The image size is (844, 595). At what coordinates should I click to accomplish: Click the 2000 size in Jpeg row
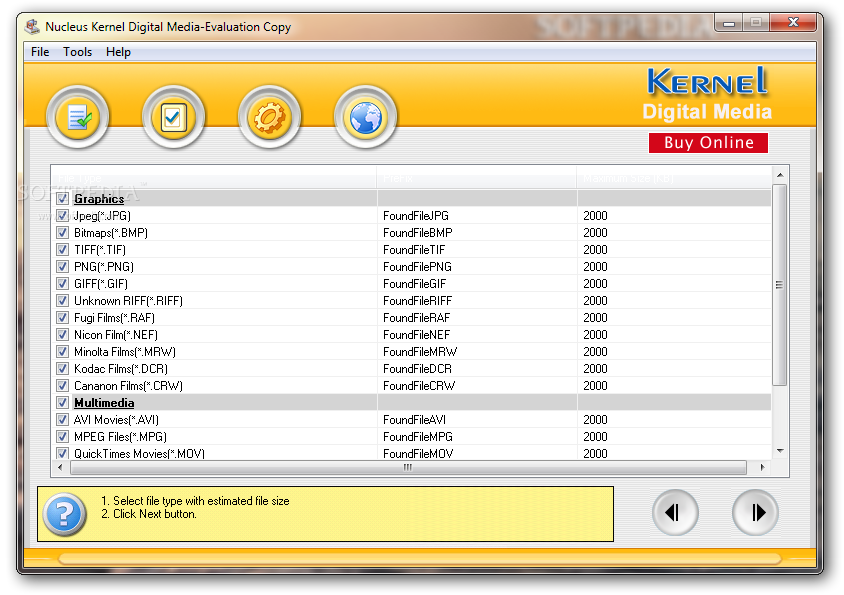tap(595, 216)
